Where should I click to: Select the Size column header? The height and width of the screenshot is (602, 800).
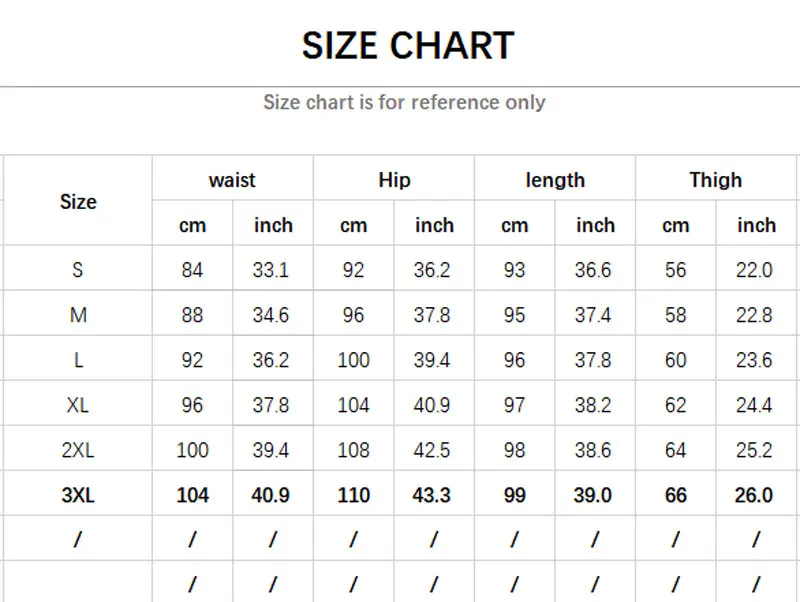pos(78,202)
